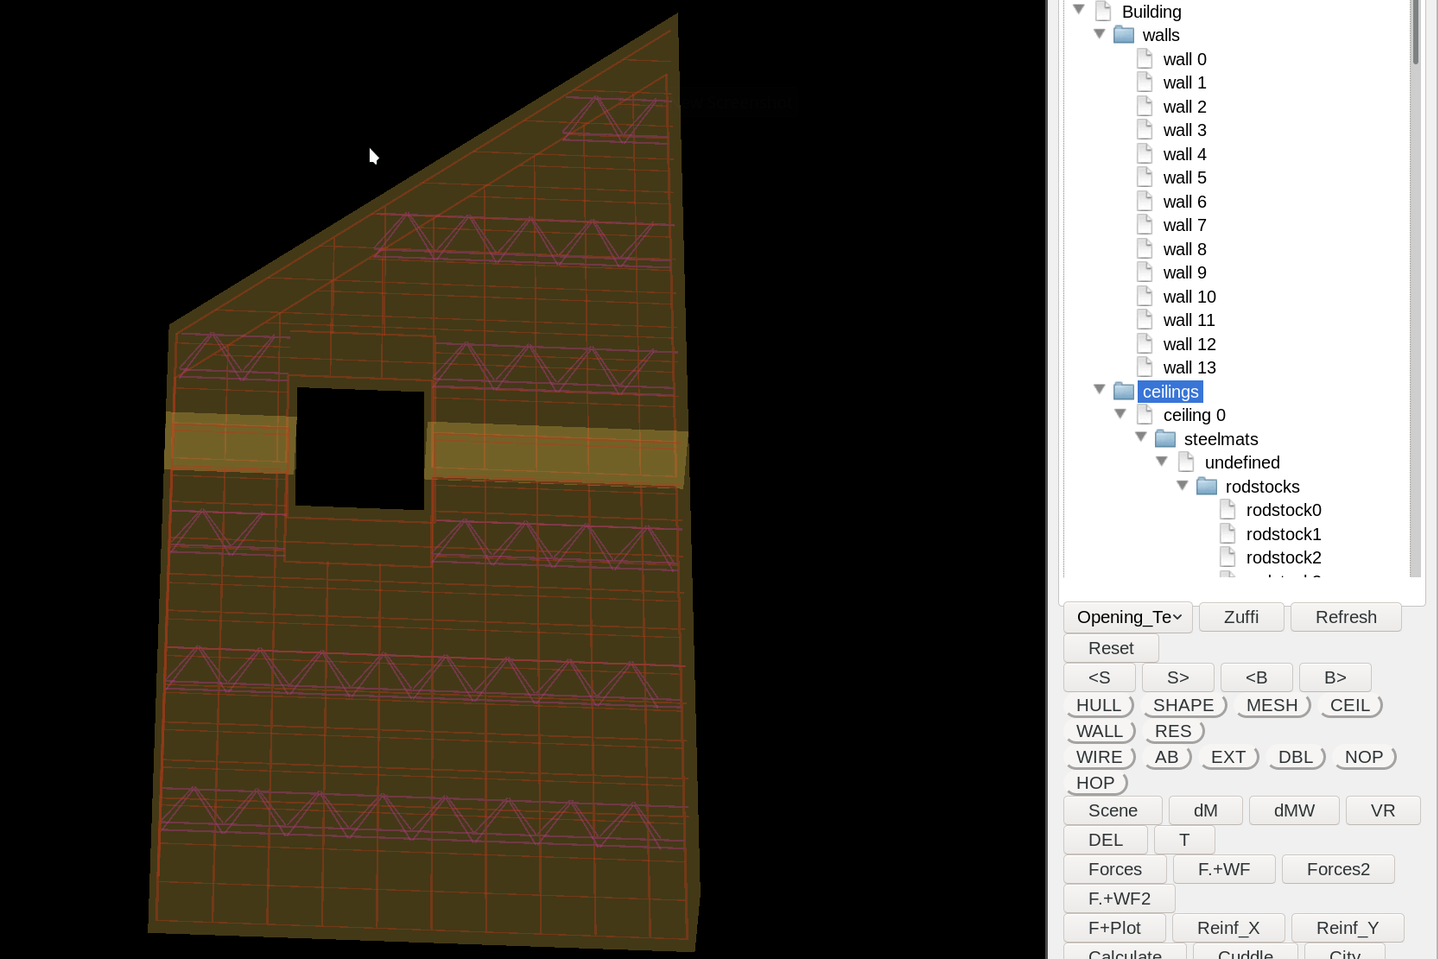Click the undefined file icon

click(x=1187, y=462)
